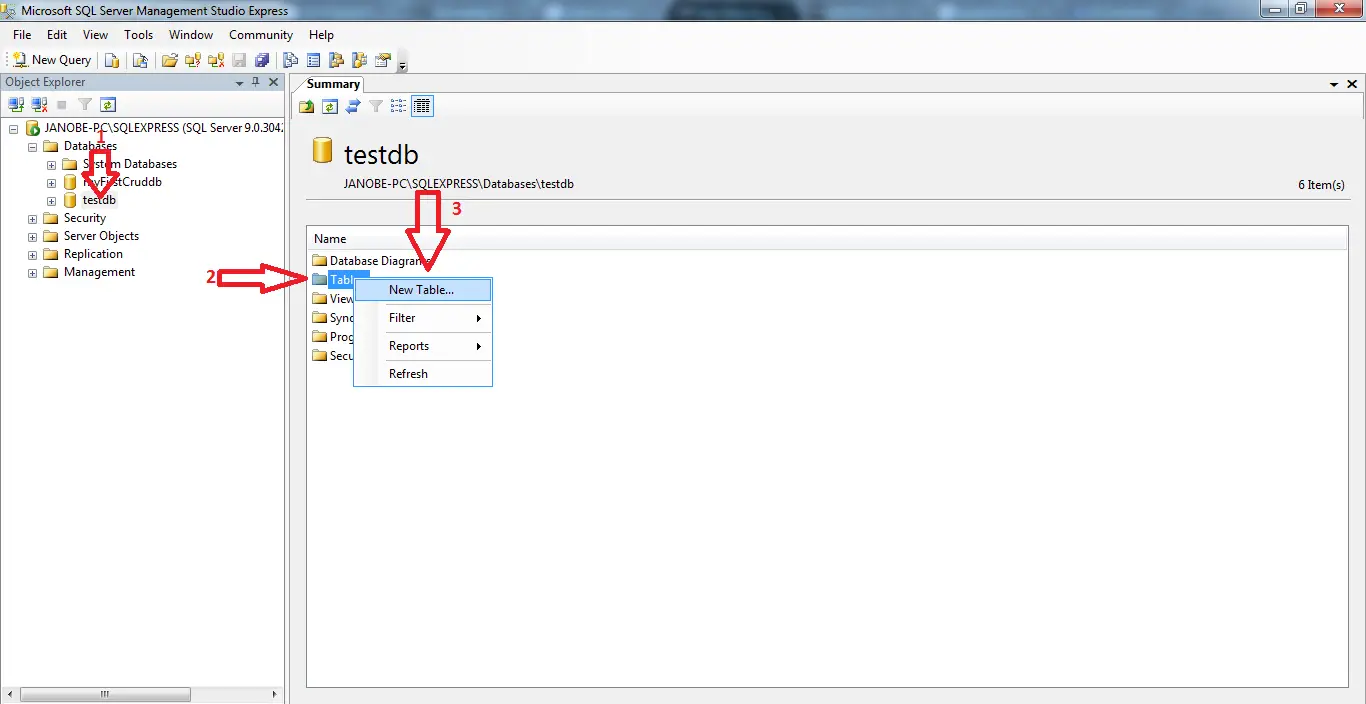This screenshot has height=704, width=1366.
Task: Click the Filter icon in Summary toolbar
Action: pyautogui.click(x=376, y=106)
